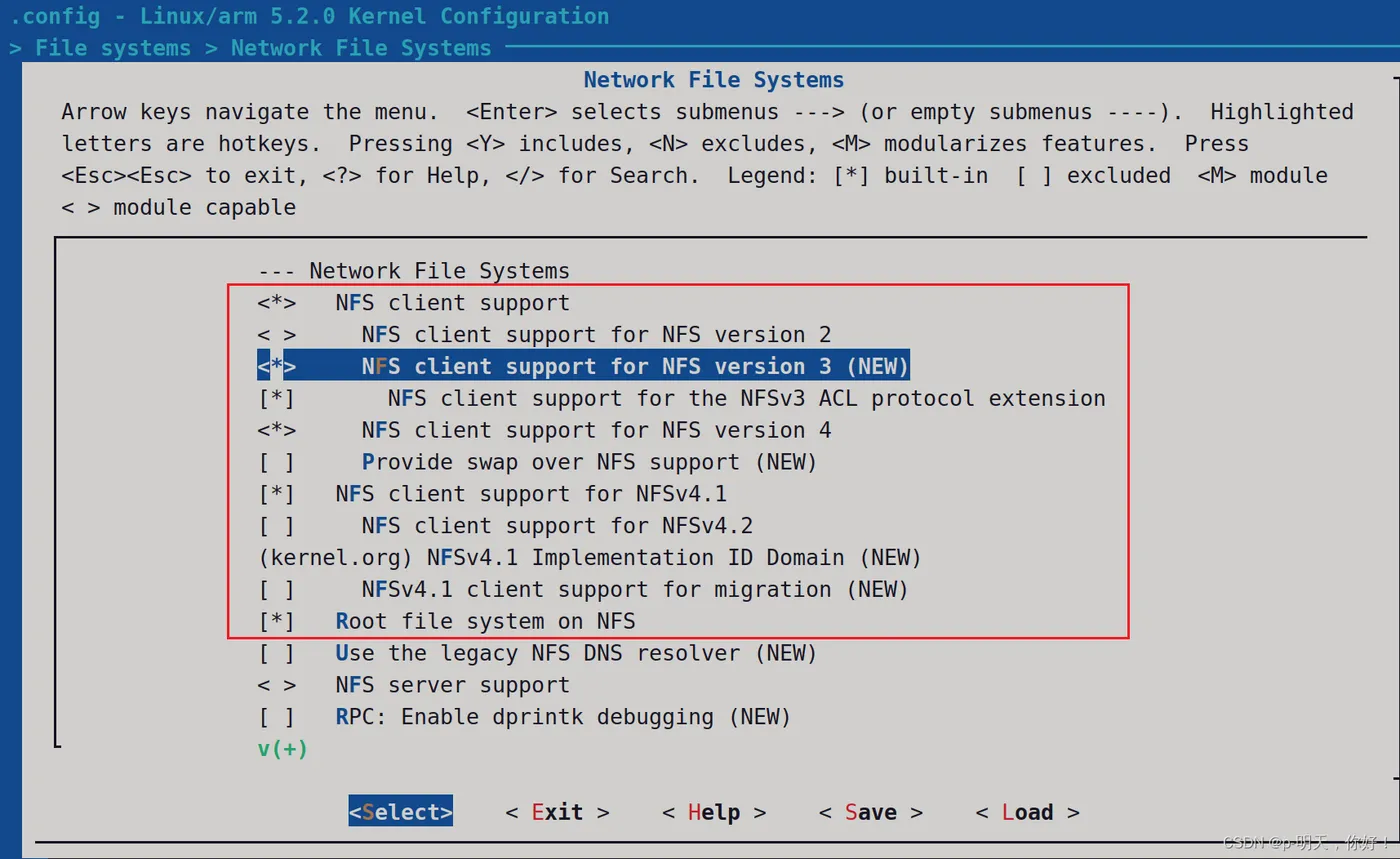Toggle NFS version 2 client support box
This screenshot has width=1400, height=859.
point(277,335)
